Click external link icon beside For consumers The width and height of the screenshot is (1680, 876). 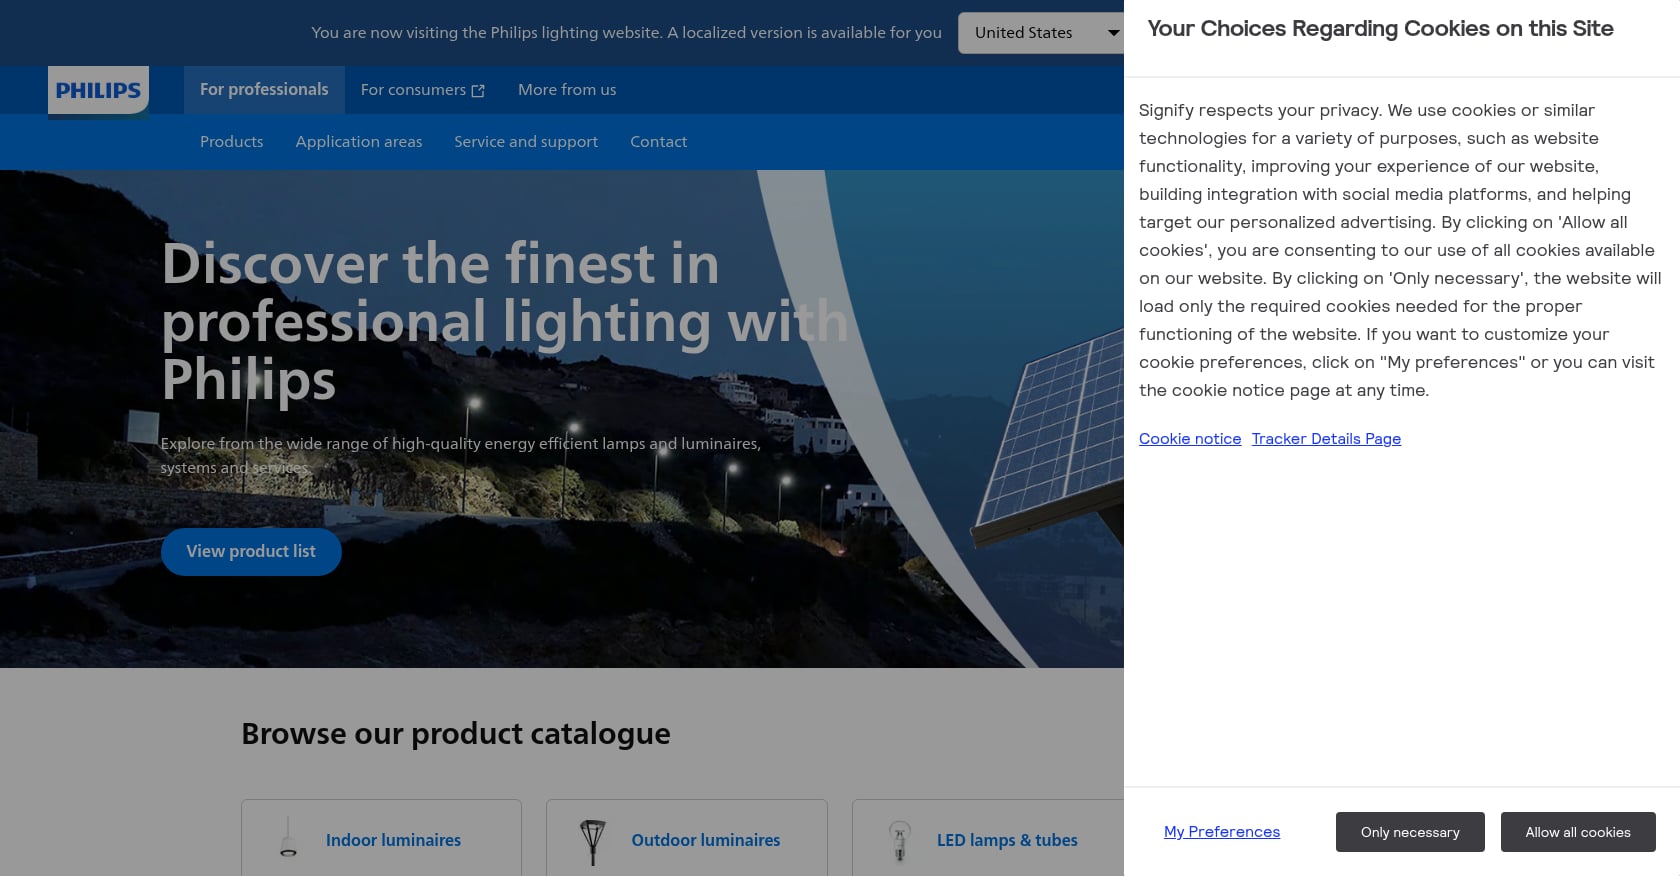click(x=478, y=91)
